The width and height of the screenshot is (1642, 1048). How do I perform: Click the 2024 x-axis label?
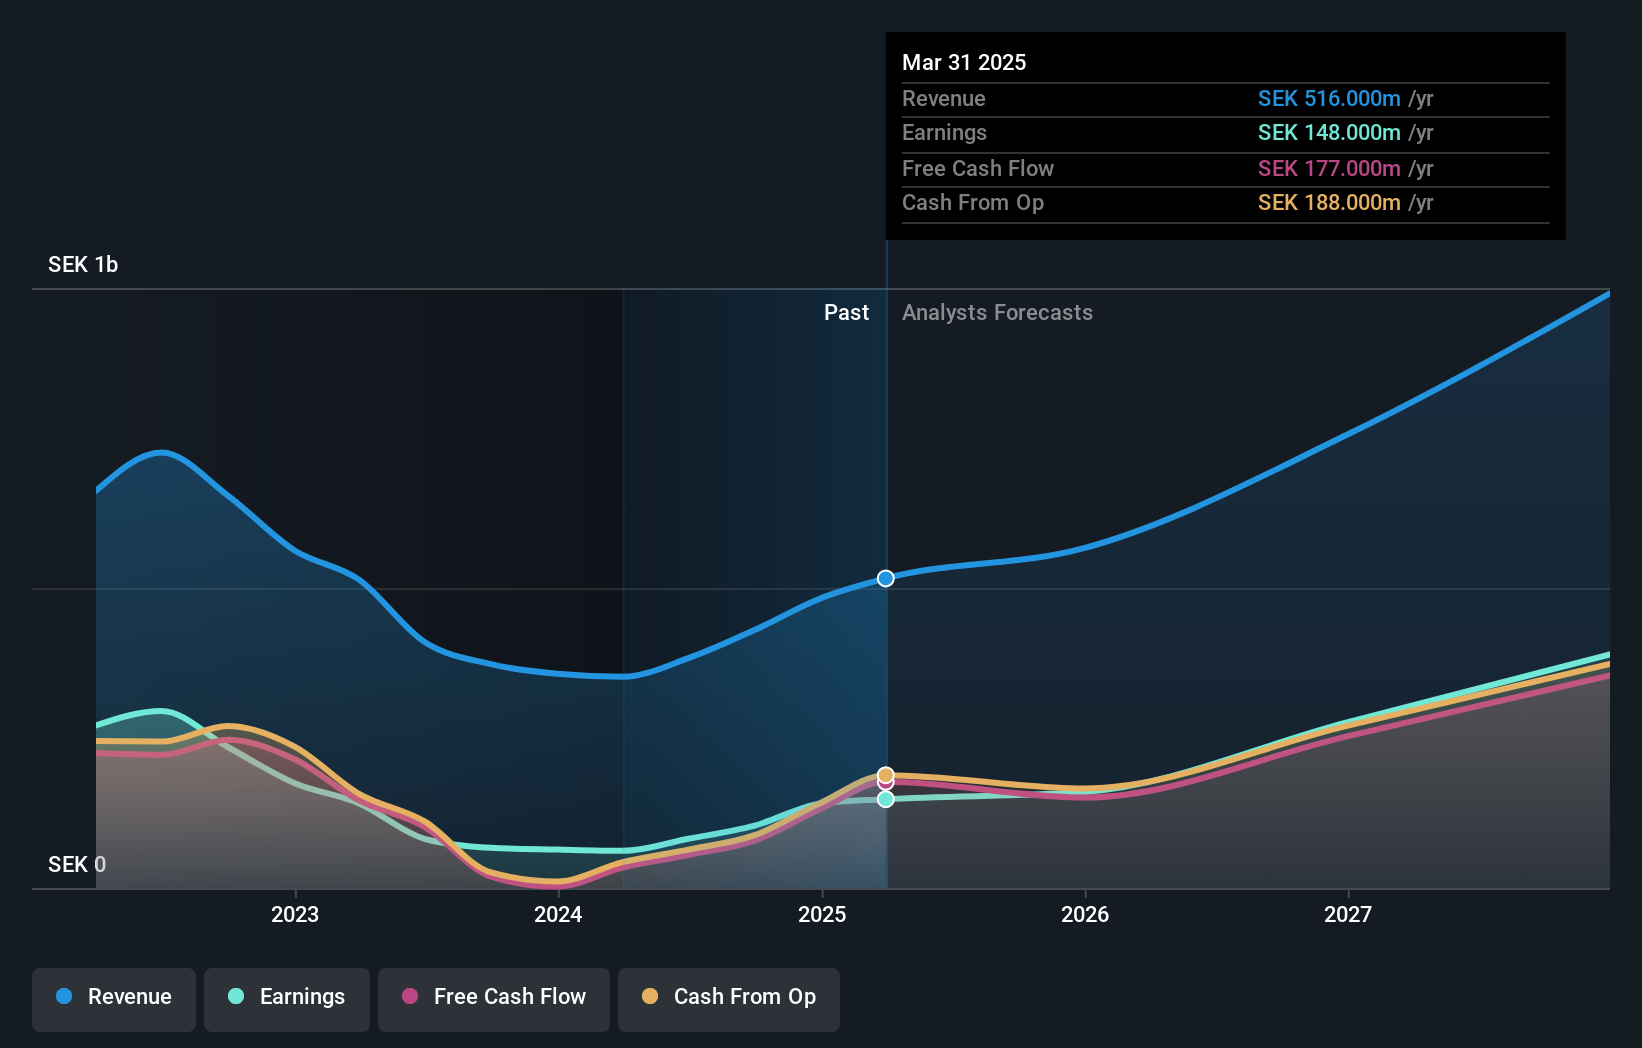(558, 914)
